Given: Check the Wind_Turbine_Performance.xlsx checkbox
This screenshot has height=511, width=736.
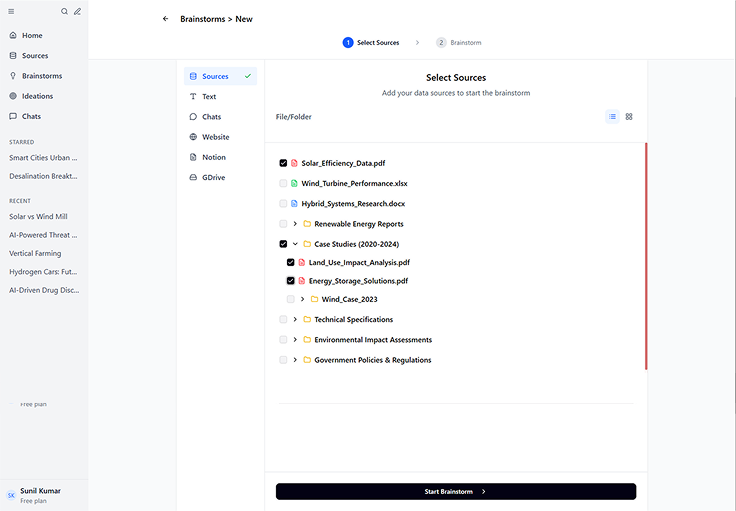Looking at the screenshot, I should [x=284, y=184].
